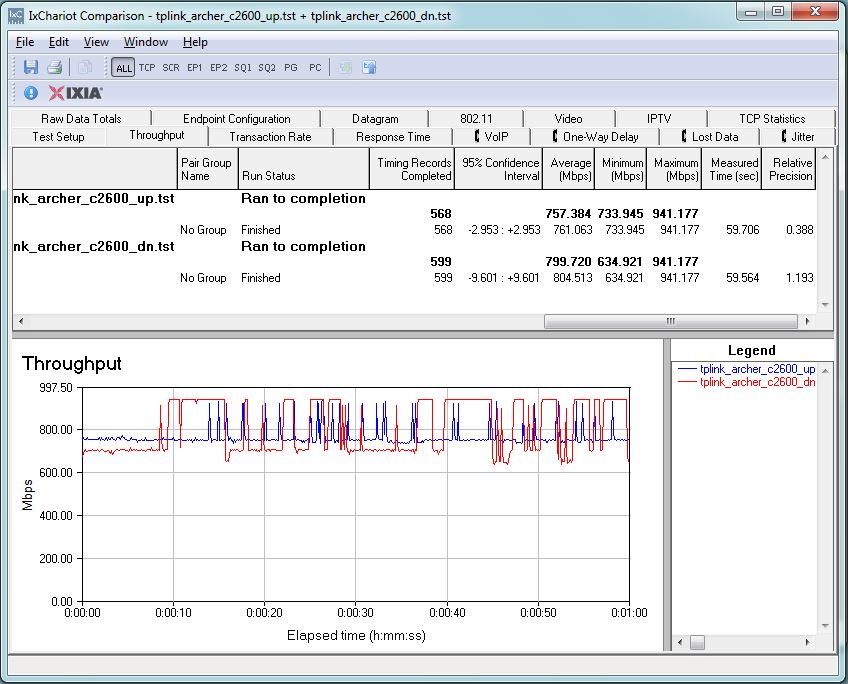Toggle the EP1 filter button
The height and width of the screenshot is (684, 848).
tap(195, 68)
